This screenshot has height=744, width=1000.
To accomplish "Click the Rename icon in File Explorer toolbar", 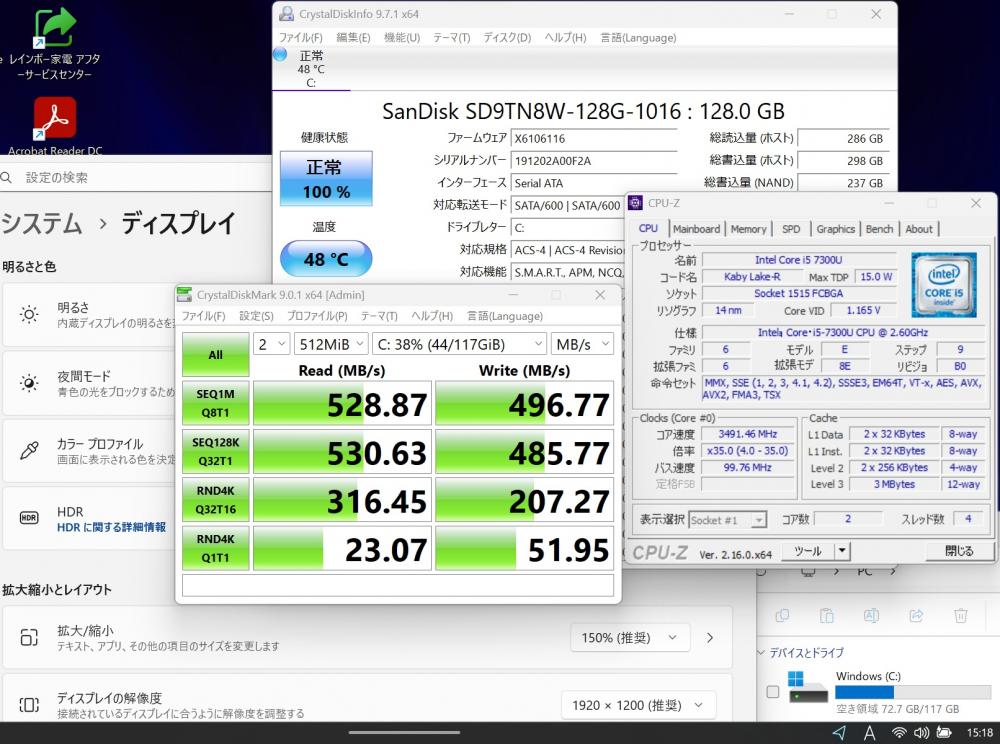I will (871, 616).
